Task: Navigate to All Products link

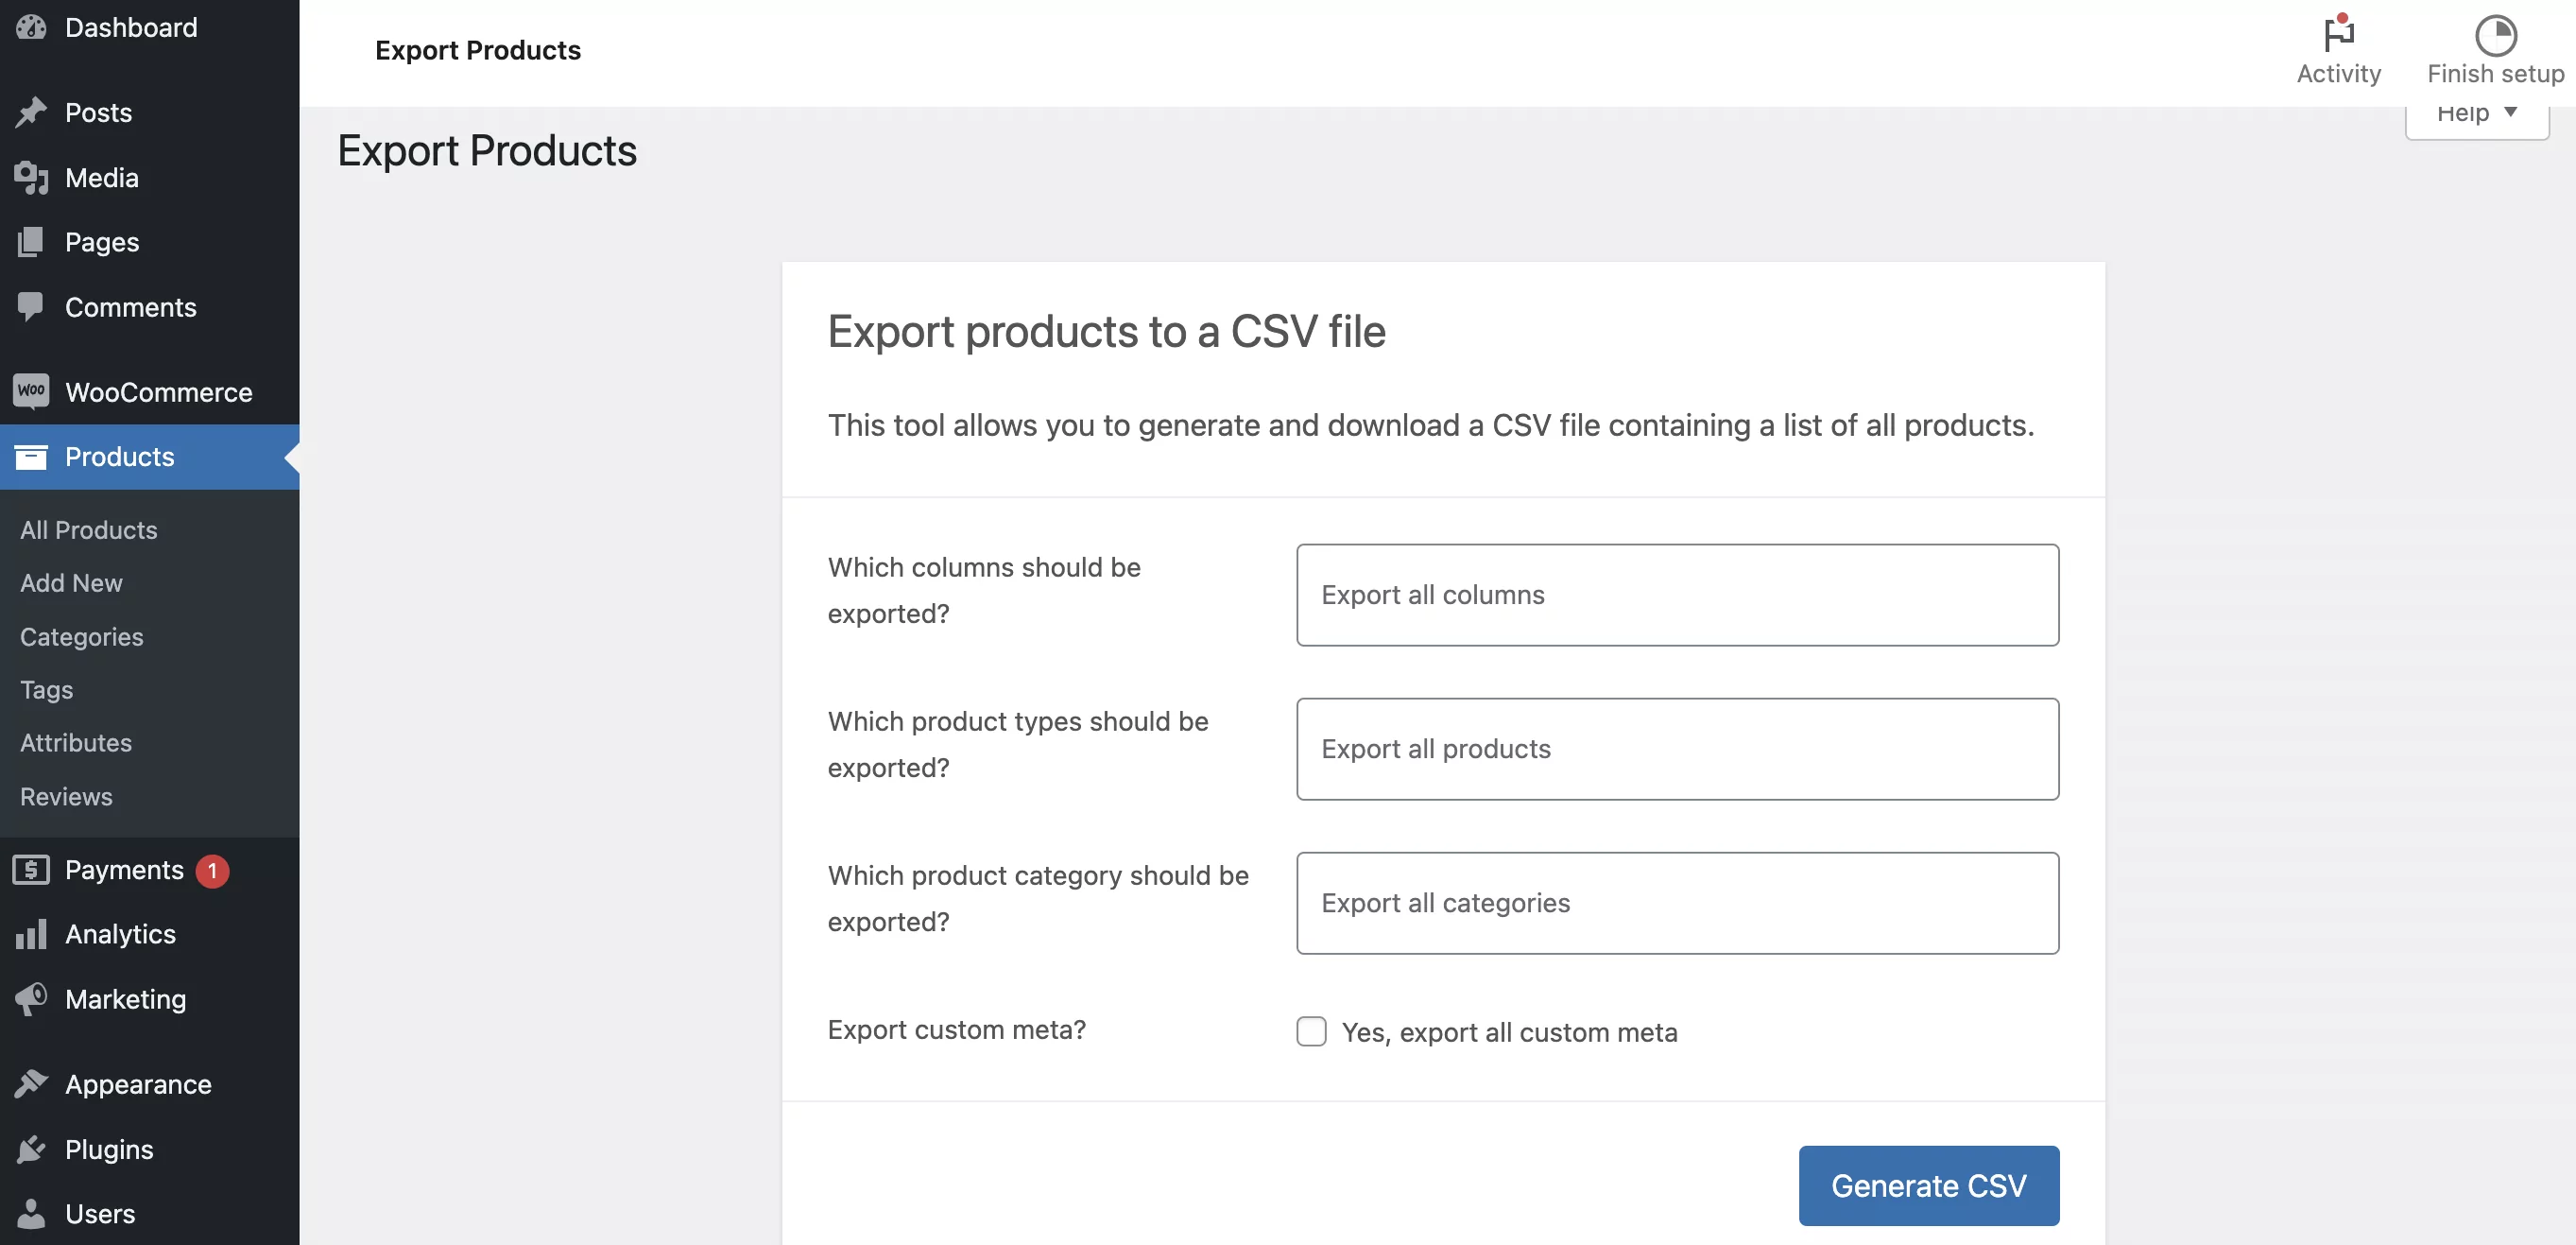Action: tap(87, 530)
